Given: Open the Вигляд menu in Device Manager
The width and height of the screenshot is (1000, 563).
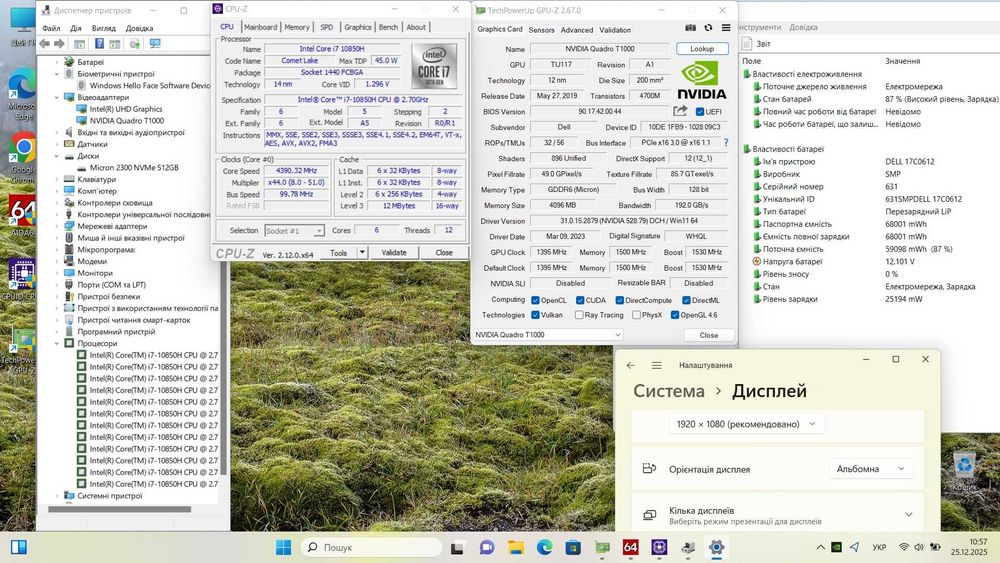Looking at the screenshot, I should (x=103, y=28).
